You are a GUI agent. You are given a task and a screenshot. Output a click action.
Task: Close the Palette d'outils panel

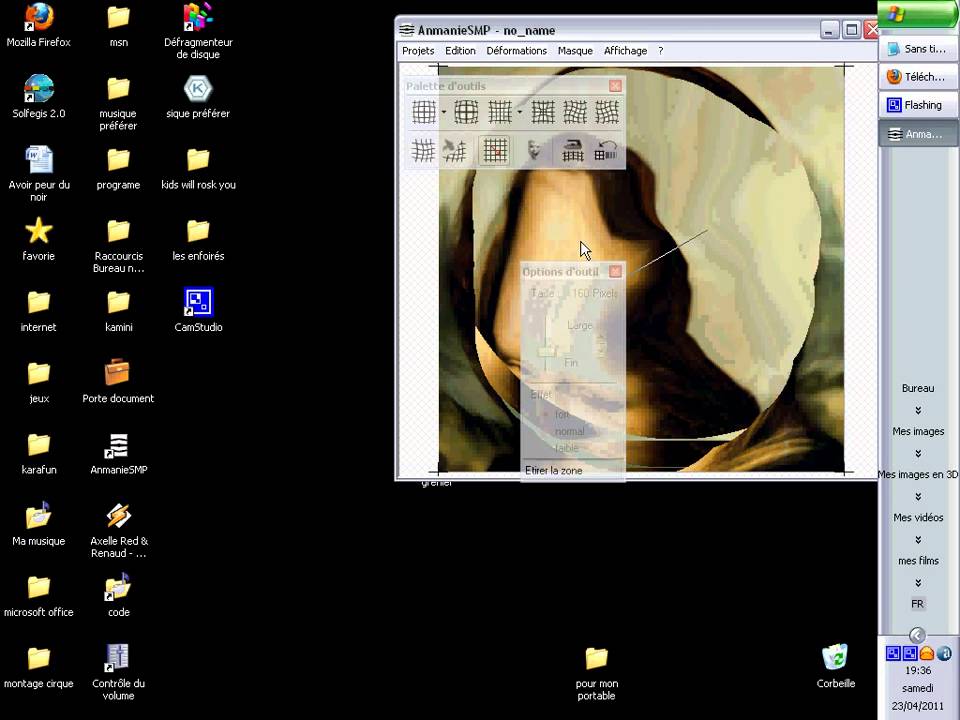coord(615,86)
